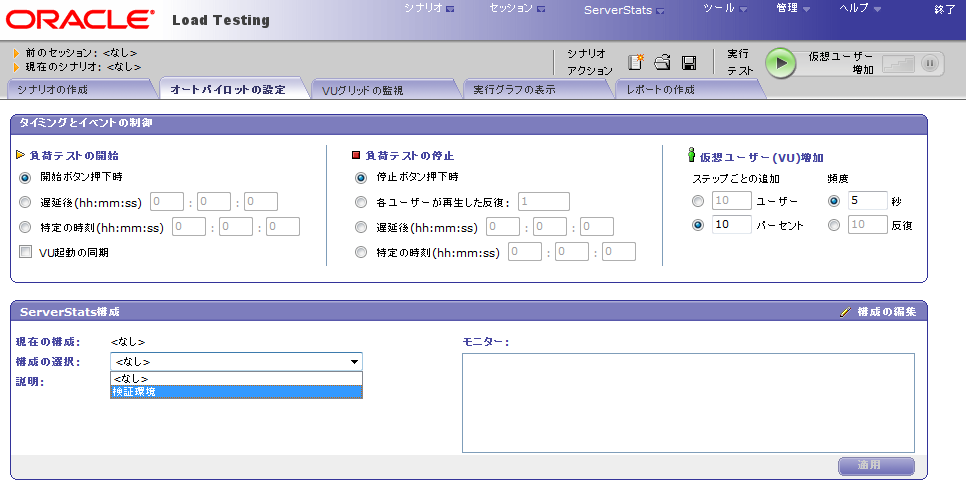Screen dimensions: 966x491
Task: Select stop 特定の時刻(hh:mm:ss) radio button
Action: click(361, 252)
